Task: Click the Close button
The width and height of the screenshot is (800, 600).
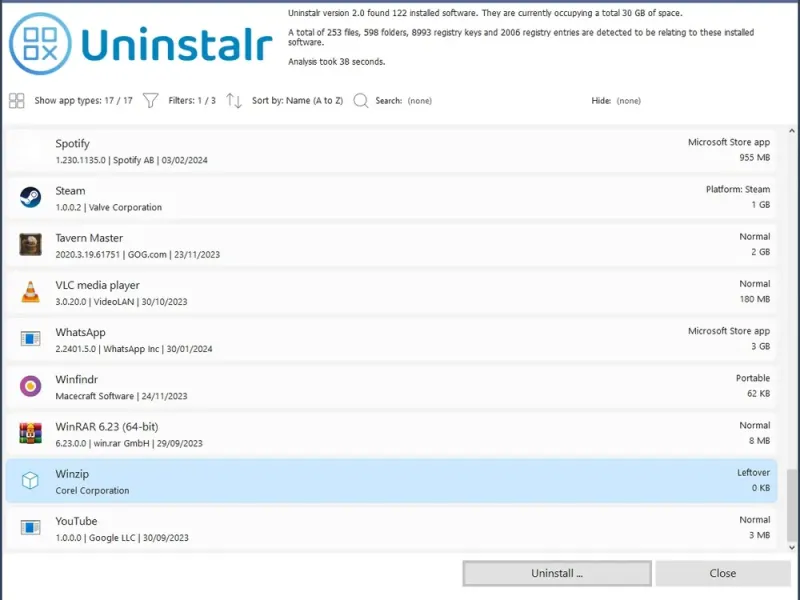Action: click(x=722, y=573)
